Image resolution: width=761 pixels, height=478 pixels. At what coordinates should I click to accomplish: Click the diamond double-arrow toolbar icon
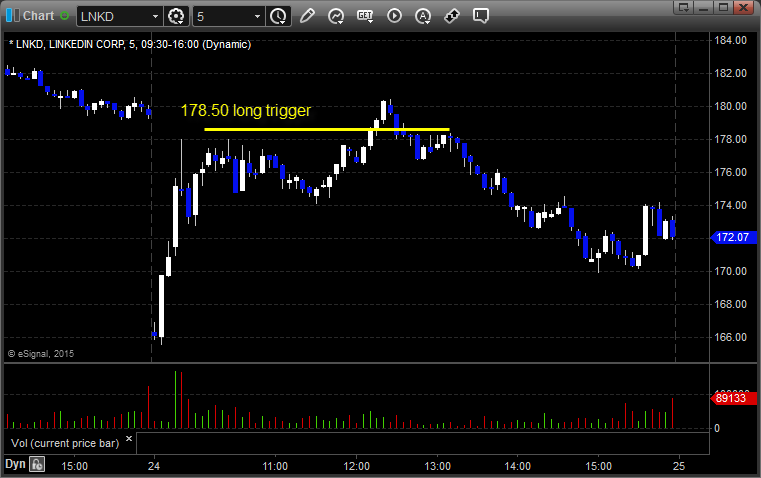pyautogui.click(x=452, y=16)
